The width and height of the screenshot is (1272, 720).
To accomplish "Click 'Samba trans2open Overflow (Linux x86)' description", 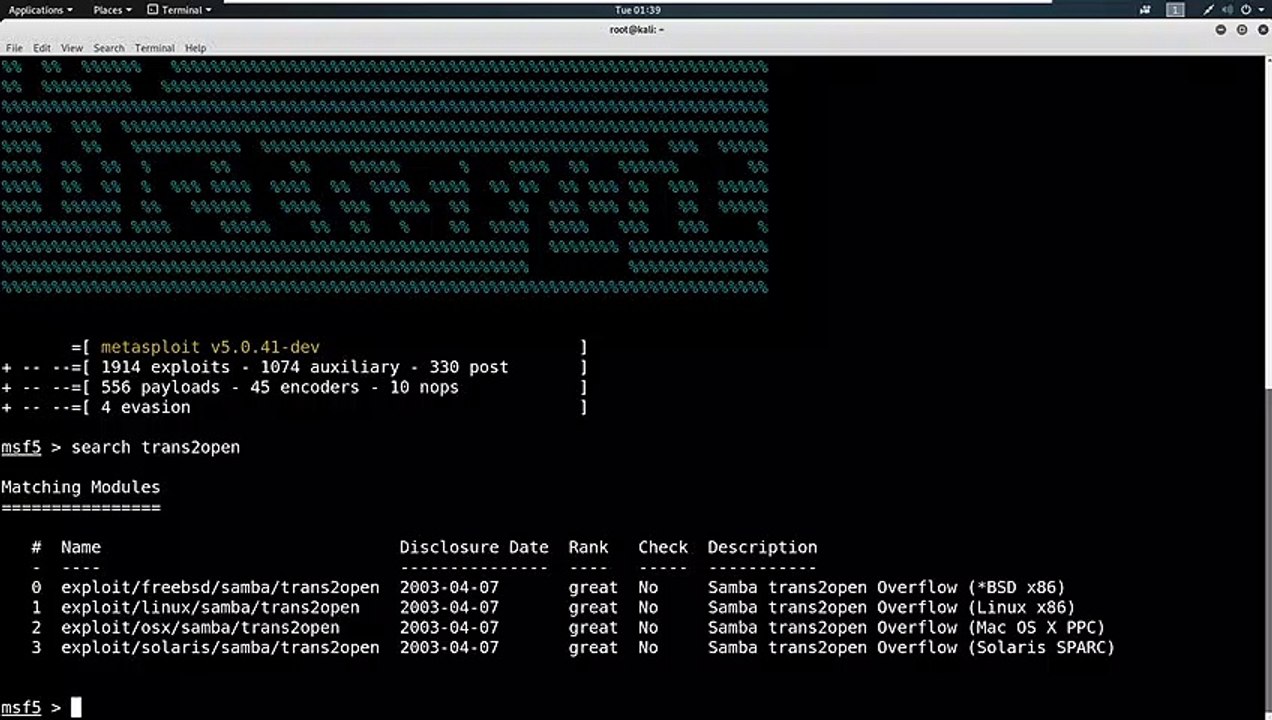I will click(892, 607).
